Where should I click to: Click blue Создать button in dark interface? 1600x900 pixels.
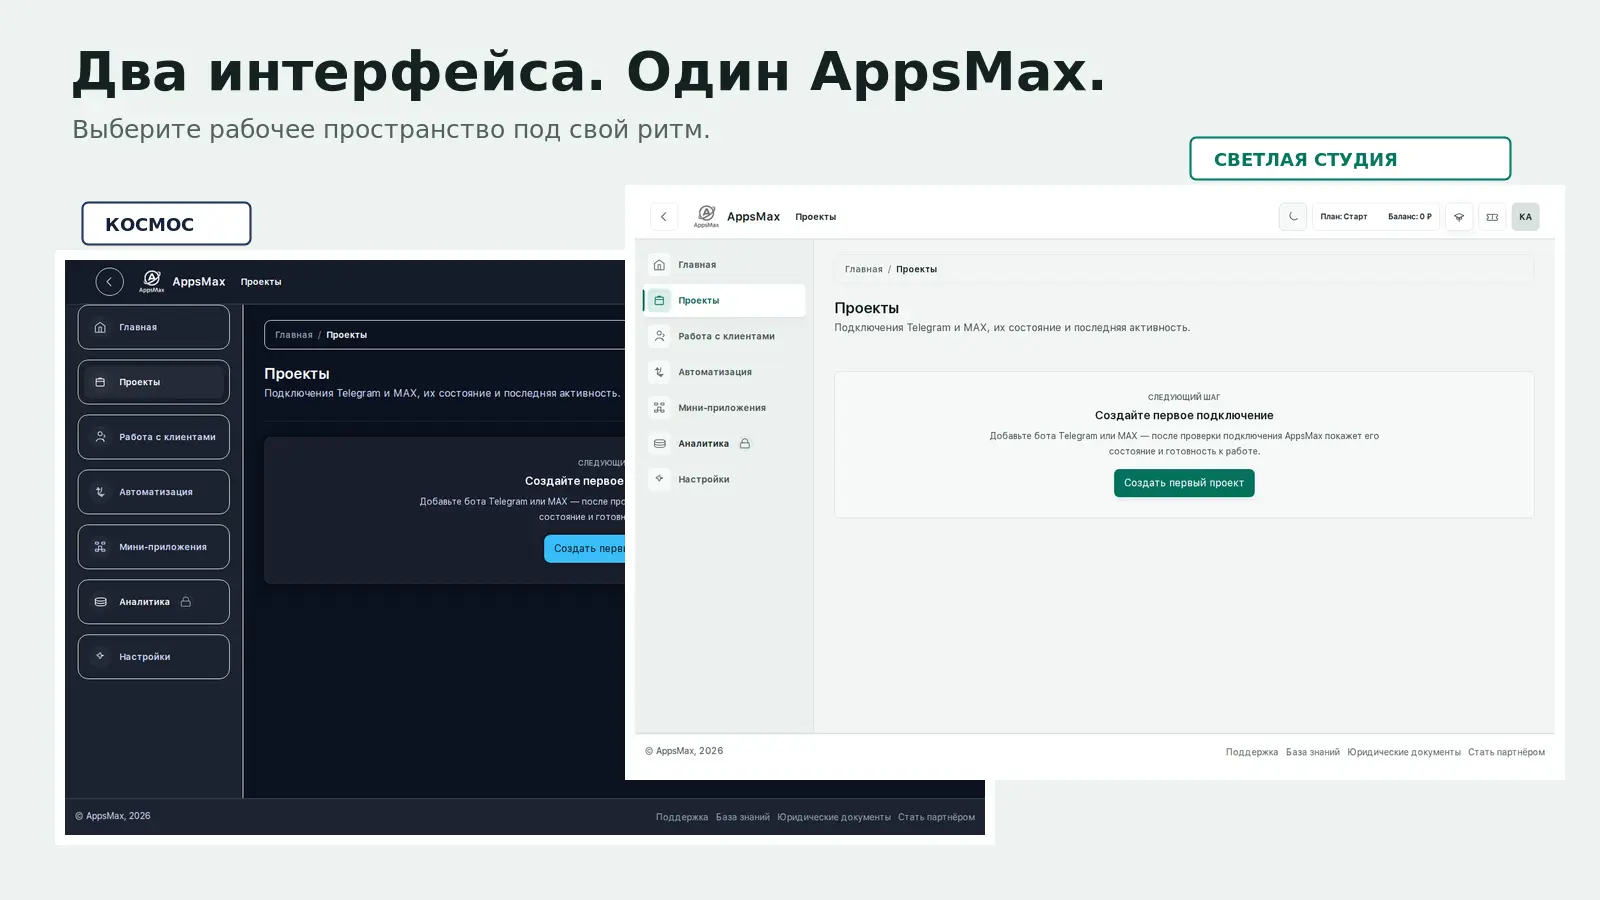585,548
